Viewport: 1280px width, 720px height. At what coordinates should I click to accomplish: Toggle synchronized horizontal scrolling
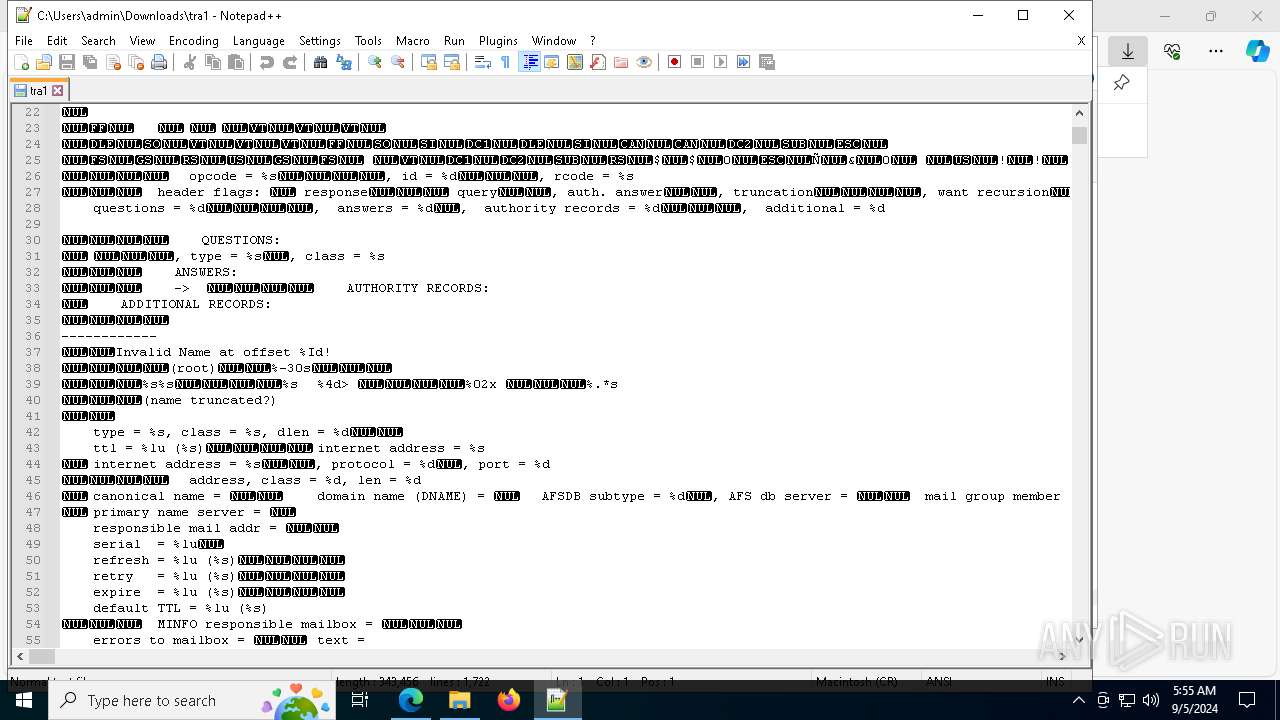pyautogui.click(x=452, y=62)
